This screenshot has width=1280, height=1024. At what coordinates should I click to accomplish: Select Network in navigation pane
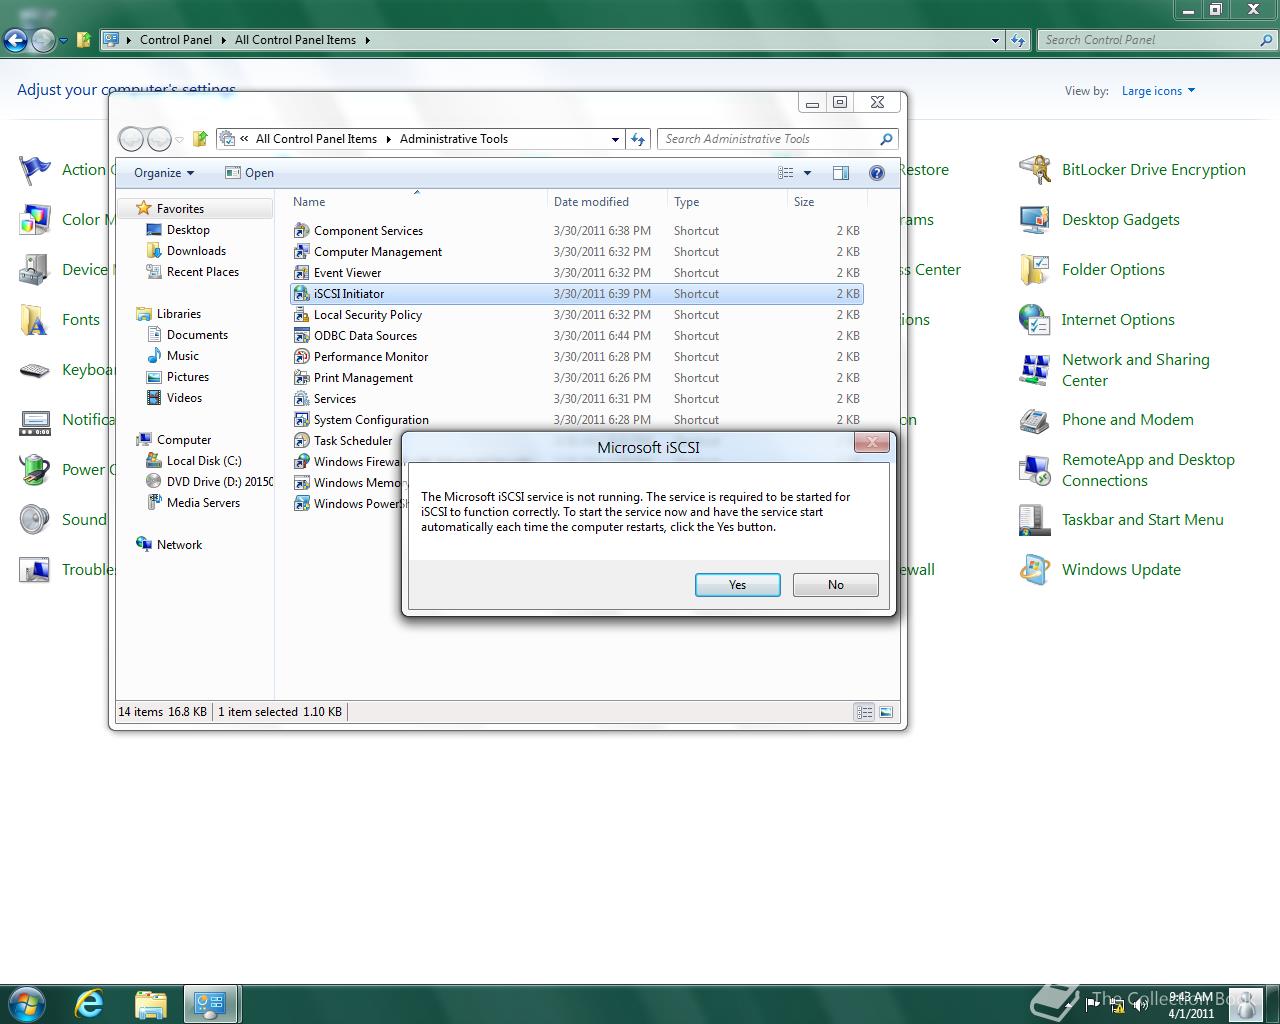pos(179,545)
